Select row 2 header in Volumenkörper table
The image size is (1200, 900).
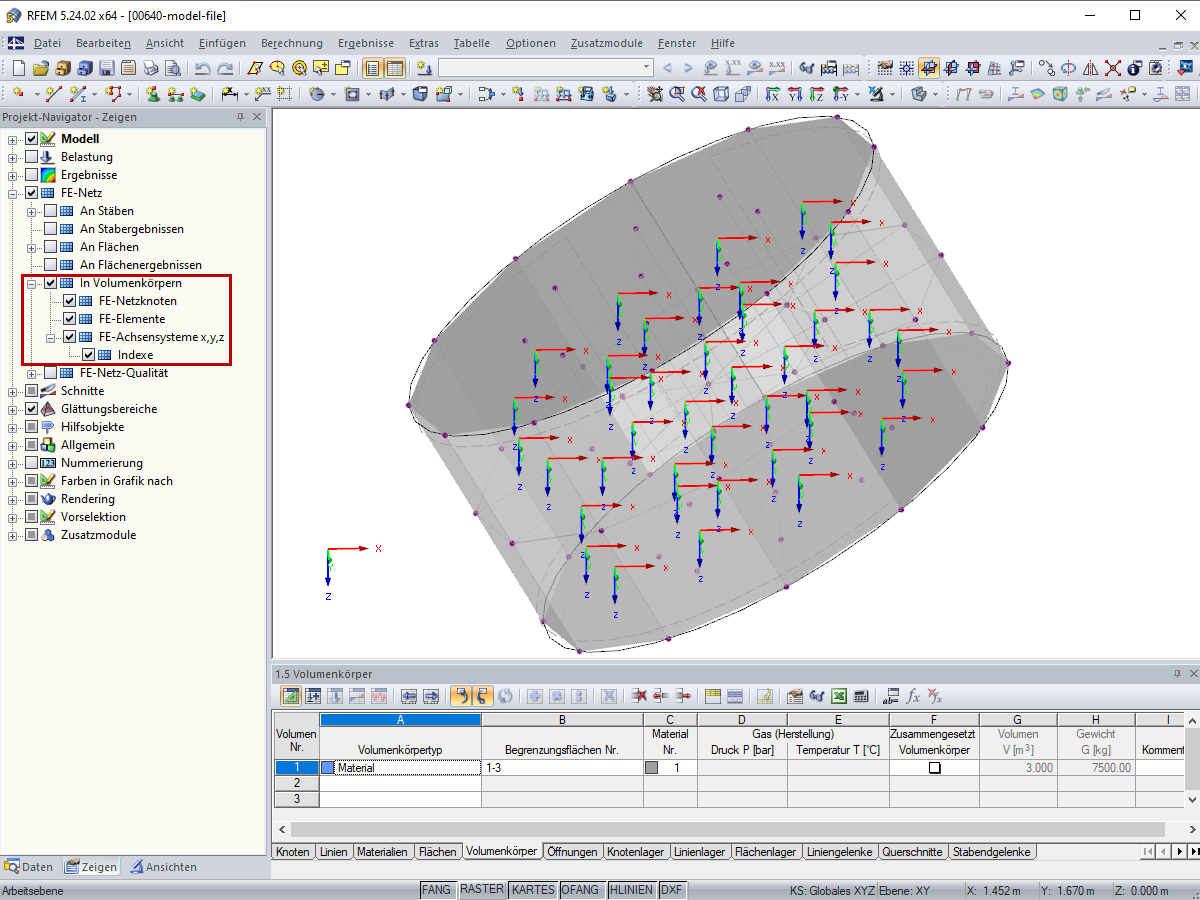click(296, 784)
